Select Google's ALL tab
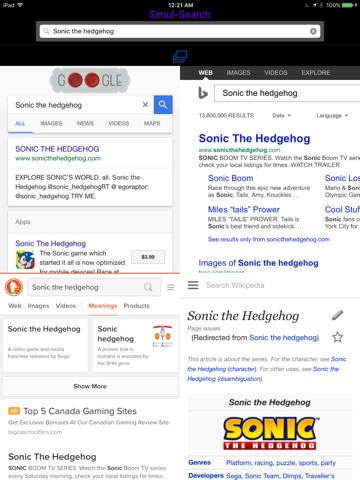 [20, 123]
